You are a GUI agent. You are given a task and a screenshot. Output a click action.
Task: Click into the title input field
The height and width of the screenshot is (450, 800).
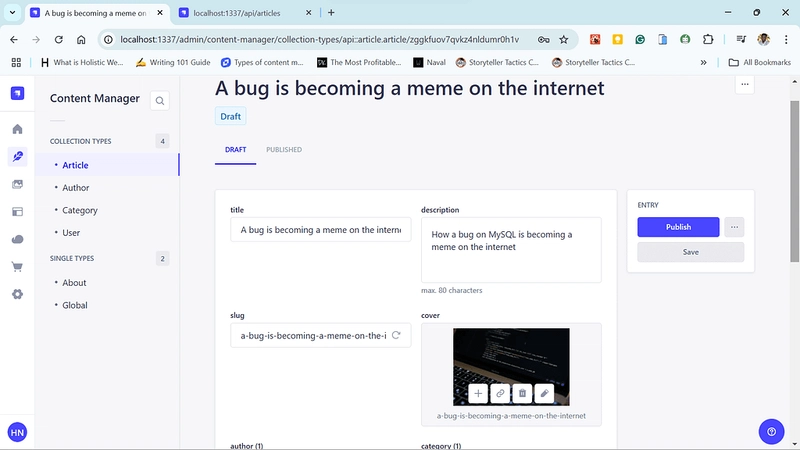320,230
